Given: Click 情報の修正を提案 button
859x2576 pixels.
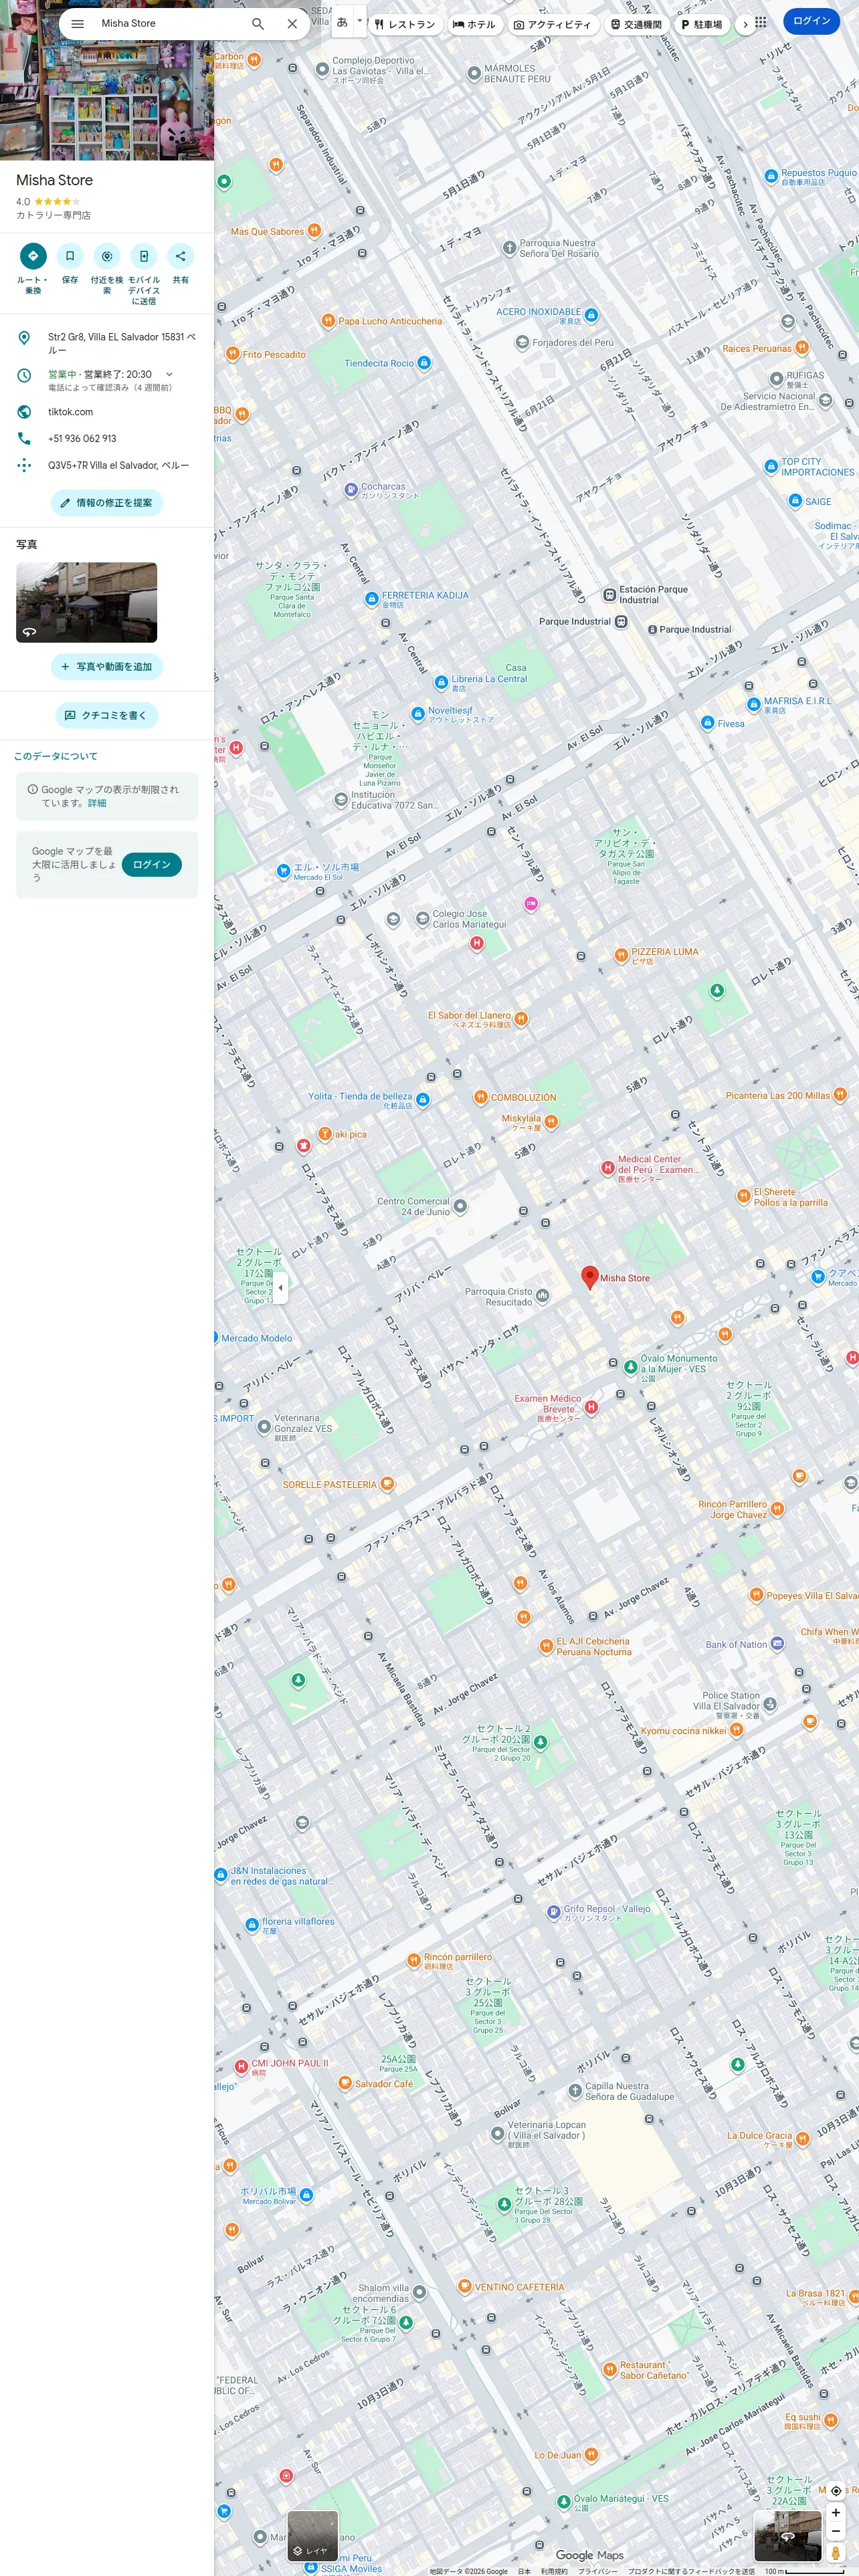Looking at the screenshot, I should (107, 503).
